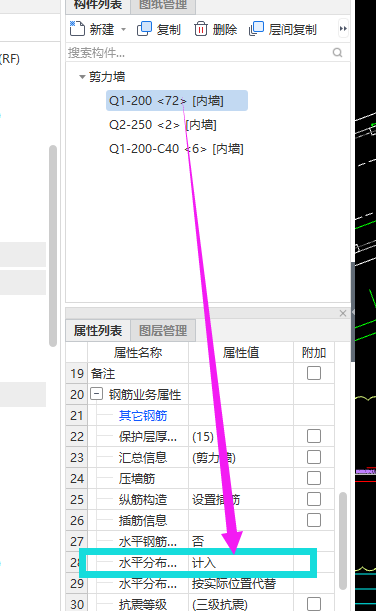Screen dimensions: 376x611
Task: Click the search magnifier icon
Action: click(337, 52)
